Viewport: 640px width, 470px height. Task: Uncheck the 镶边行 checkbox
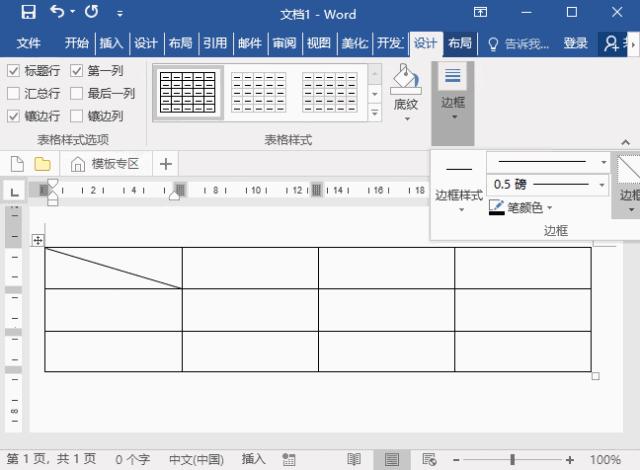13,116
